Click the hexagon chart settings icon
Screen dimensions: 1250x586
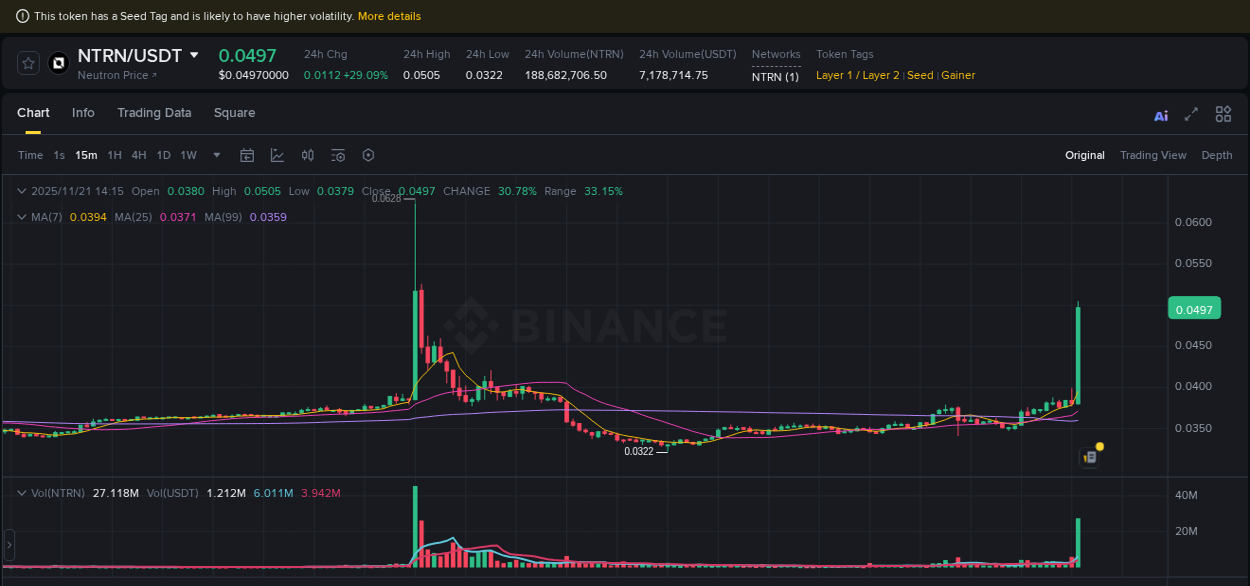[x=368, y=155]
